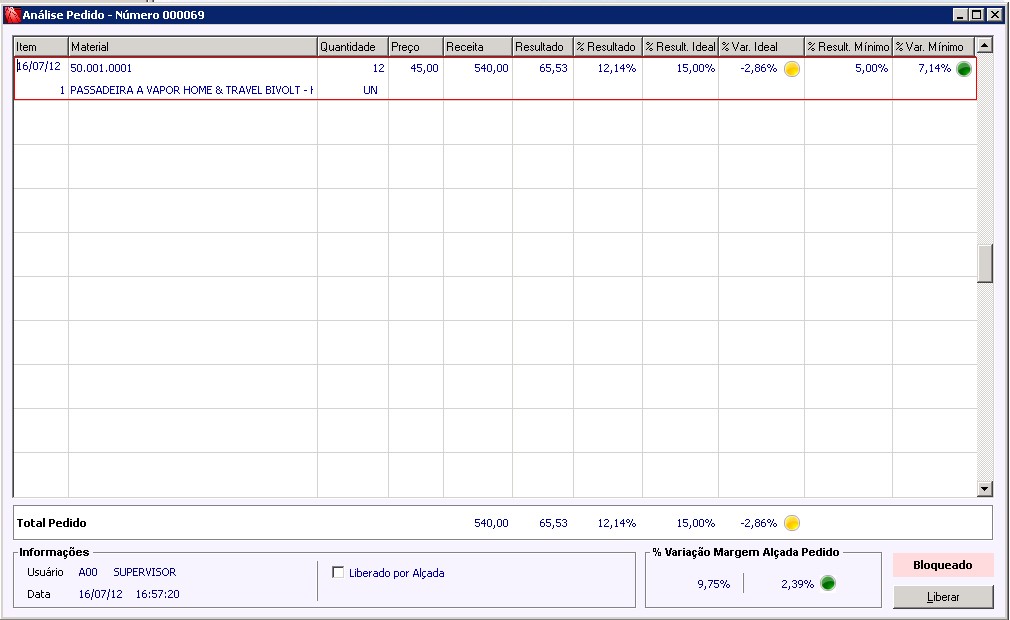1010x620 pixels.
Task: Click the Data value 16/07/12
Action: 100,594
